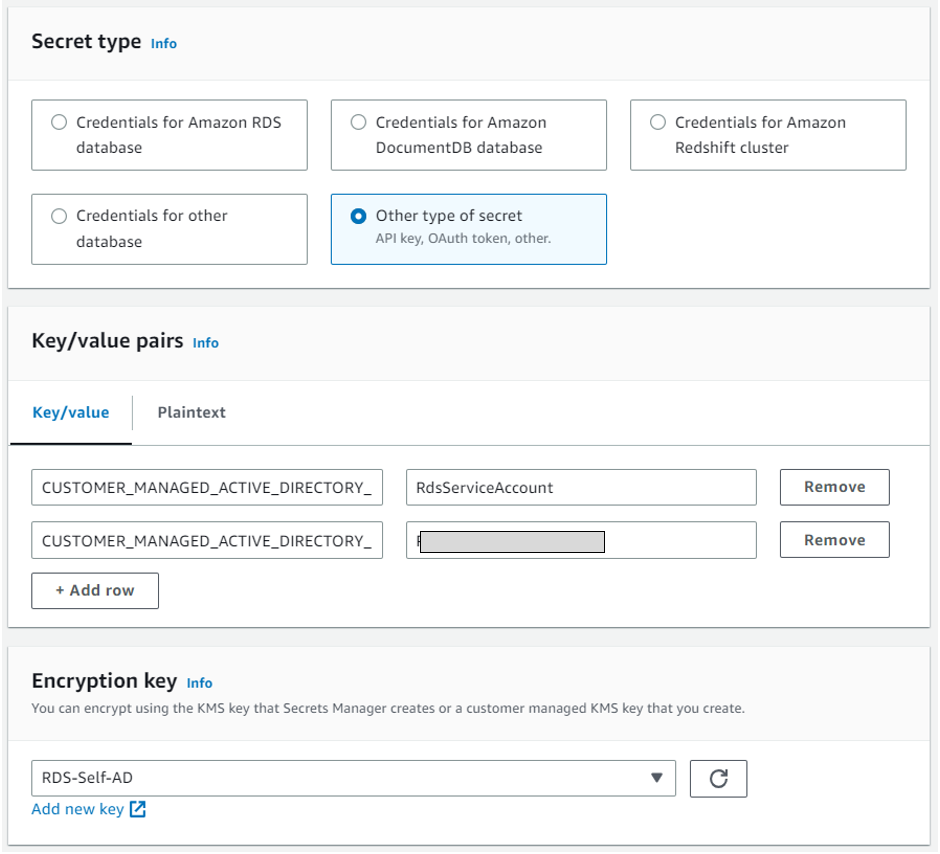Click the second row redacted value field
Image resolution: width=940 pixels, height=854 pixels.
pos(581,541)
